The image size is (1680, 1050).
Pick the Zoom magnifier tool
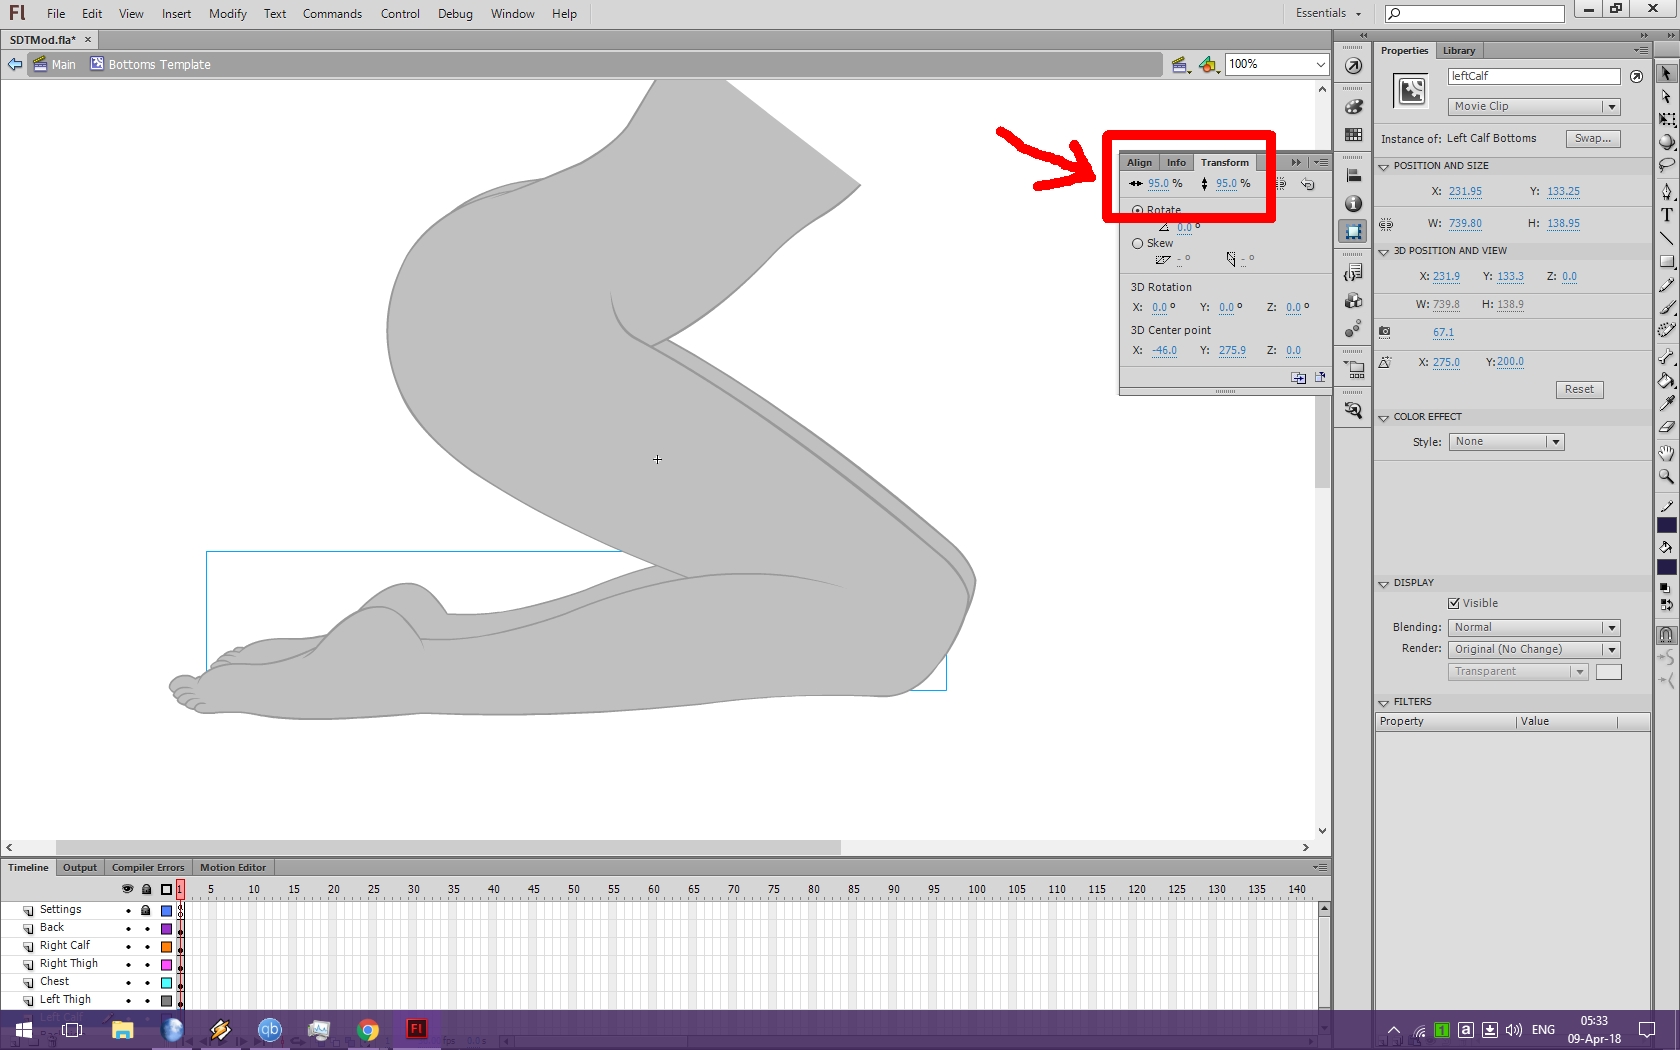point(1666,477)
